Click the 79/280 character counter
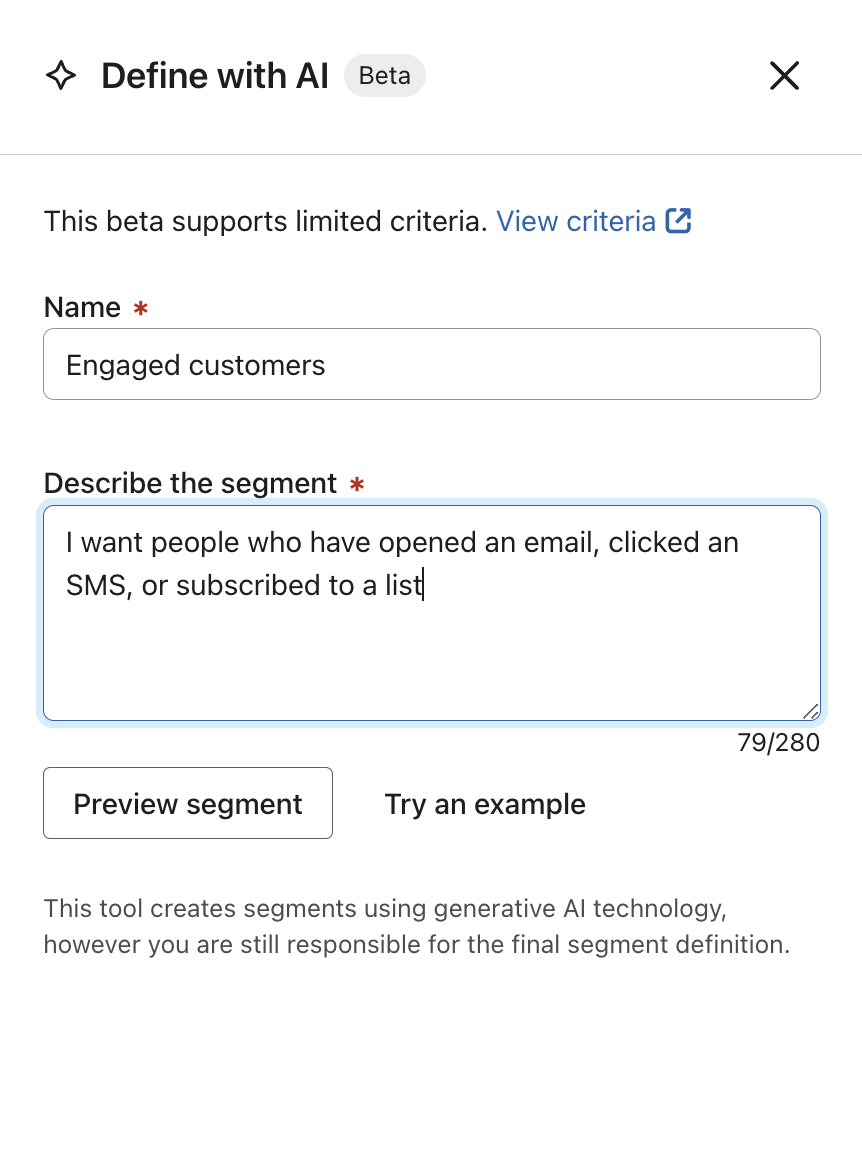Image resolution: width=862 pixels, height=1156 pixels. [778, 742]
